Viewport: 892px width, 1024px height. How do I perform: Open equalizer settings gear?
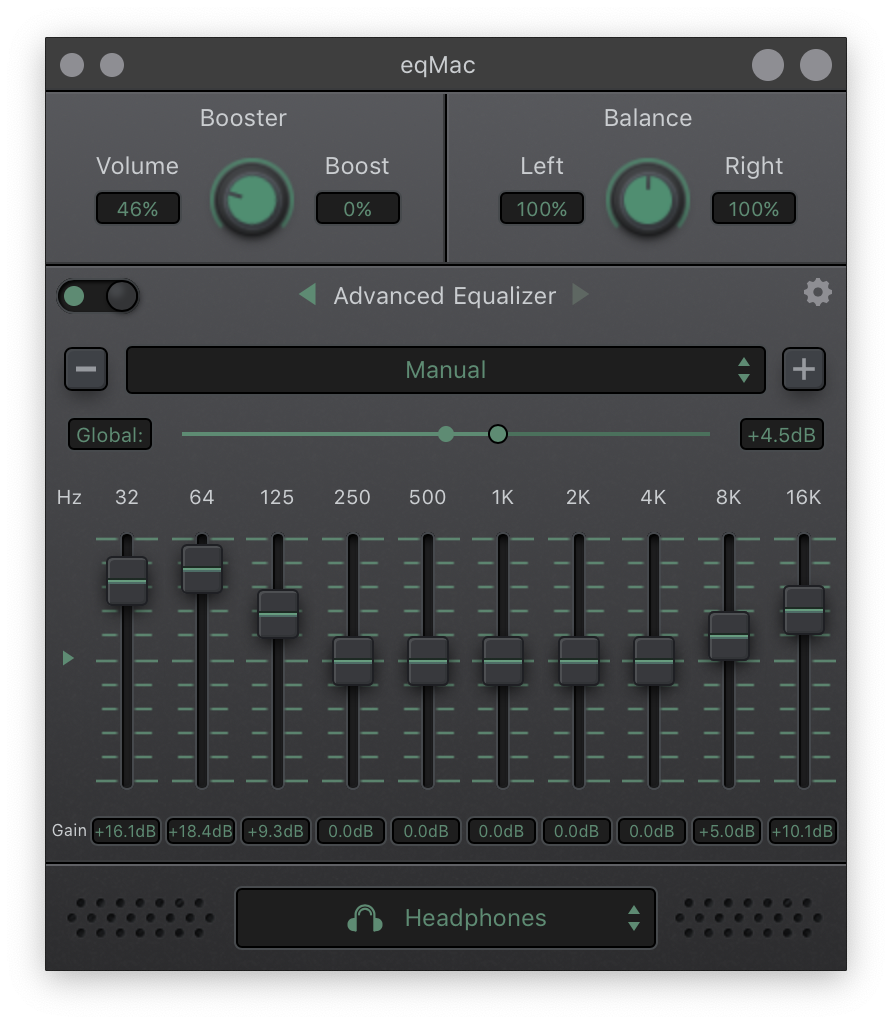coord(818,293)
